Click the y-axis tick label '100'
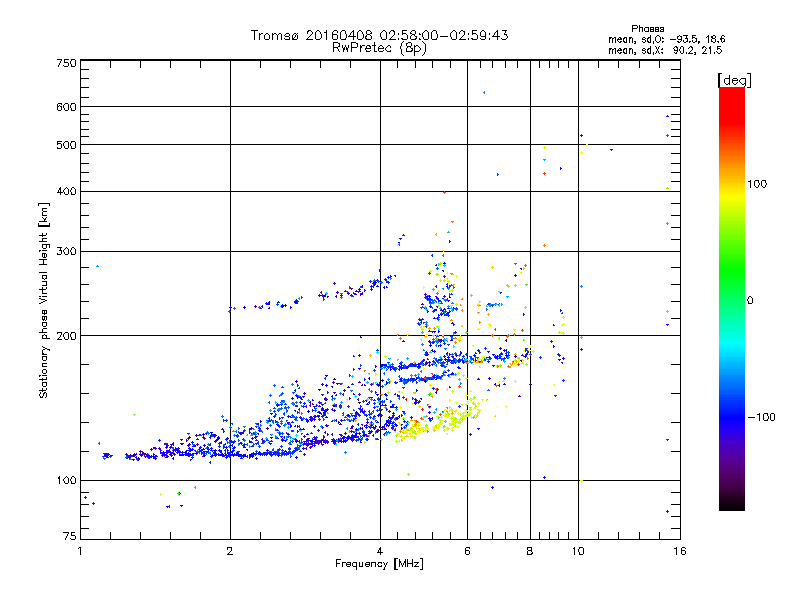This screenshot has width=800, height=600. coord(66,481)
